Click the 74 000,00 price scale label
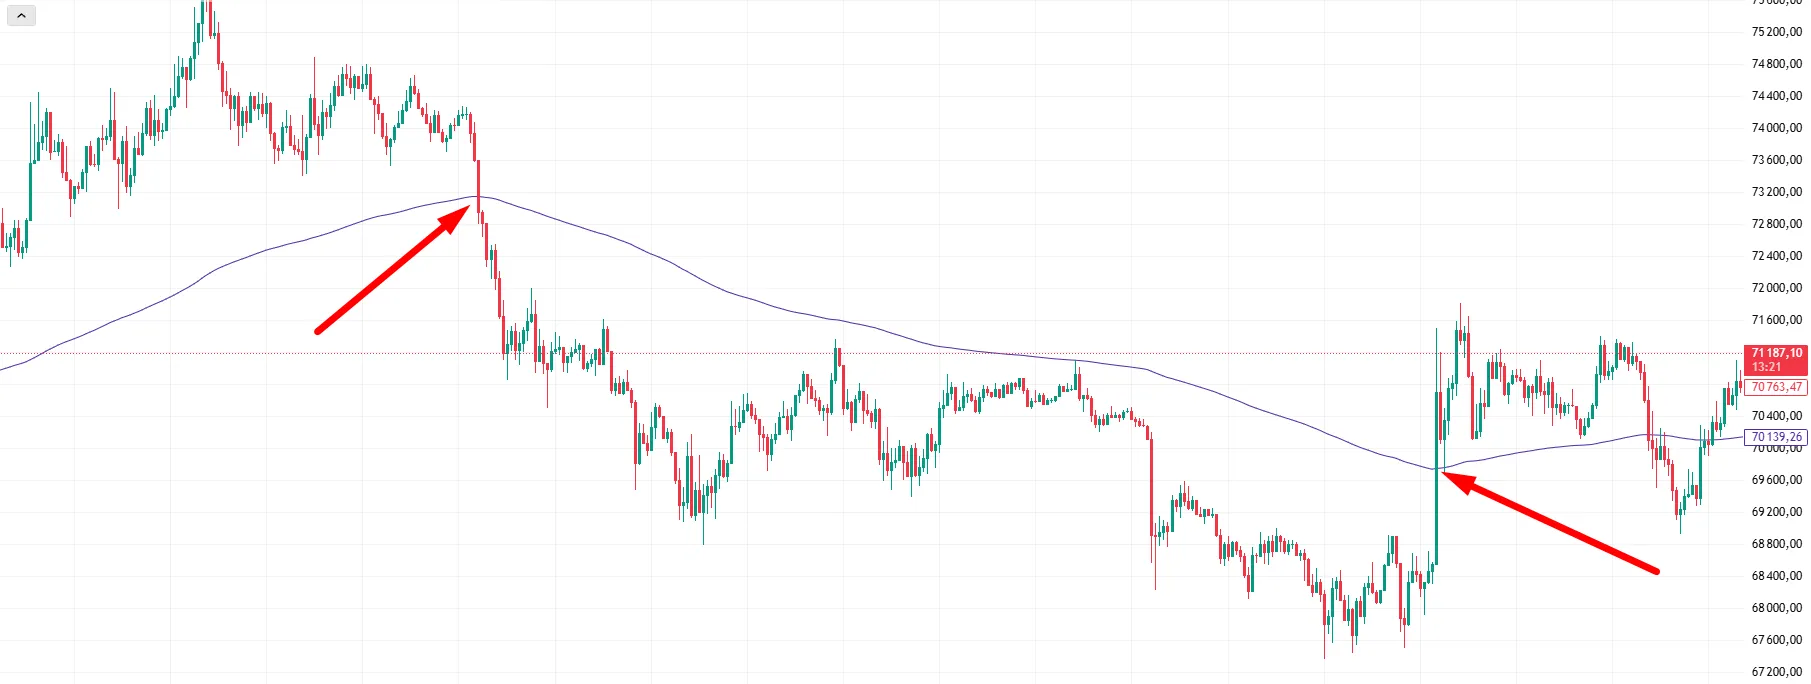Screen dimensions: 1811x684 pos(1776,128)
